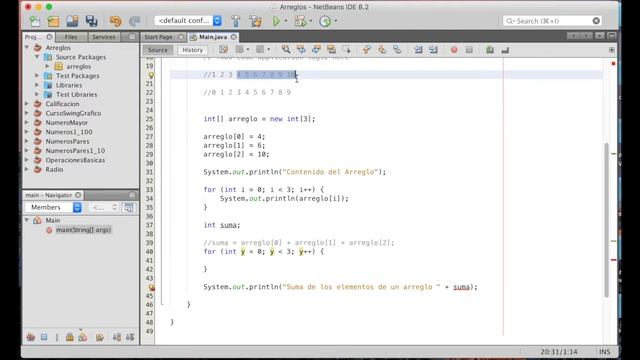Open the Members dropdown in Navigator

click(x=77, y=207)
